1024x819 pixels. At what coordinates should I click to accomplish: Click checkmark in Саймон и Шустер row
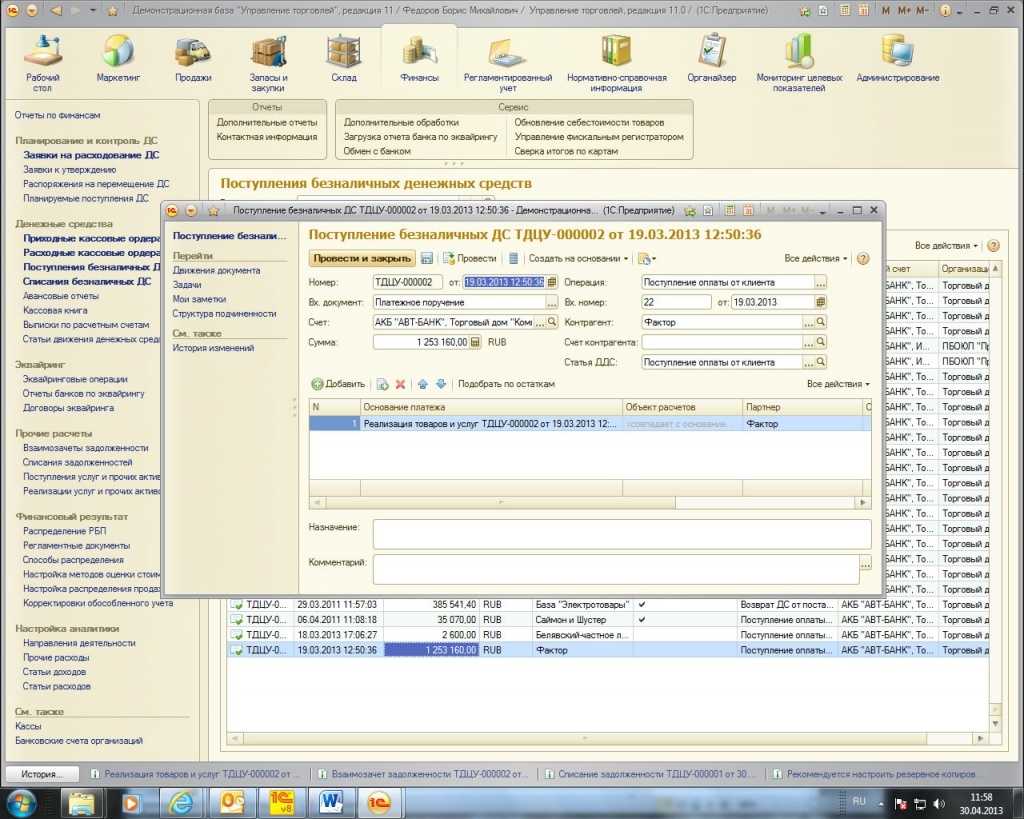(x=642, y=620)
